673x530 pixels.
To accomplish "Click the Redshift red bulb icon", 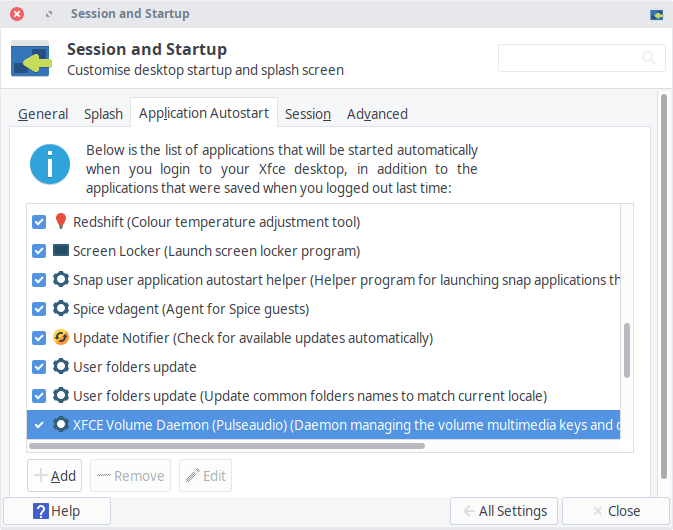I will (x=61, y=221).
